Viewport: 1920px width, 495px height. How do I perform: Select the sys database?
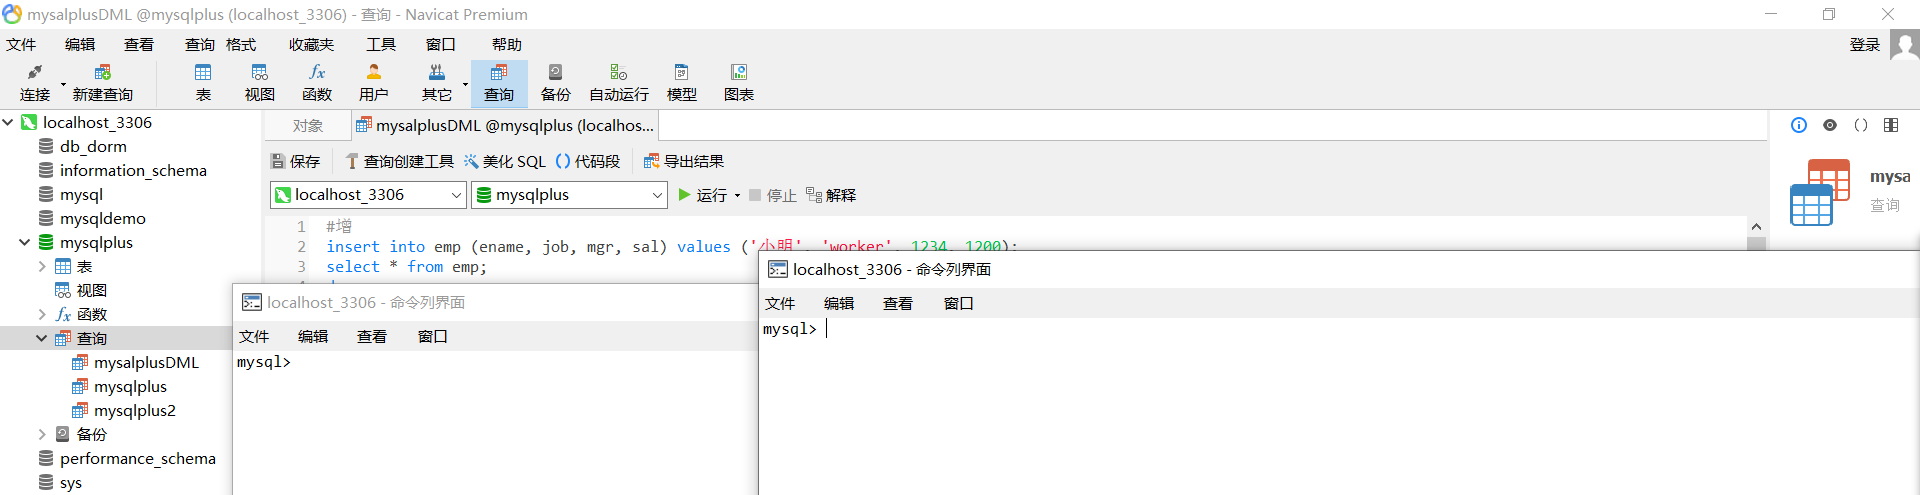[x=70, y=482]
